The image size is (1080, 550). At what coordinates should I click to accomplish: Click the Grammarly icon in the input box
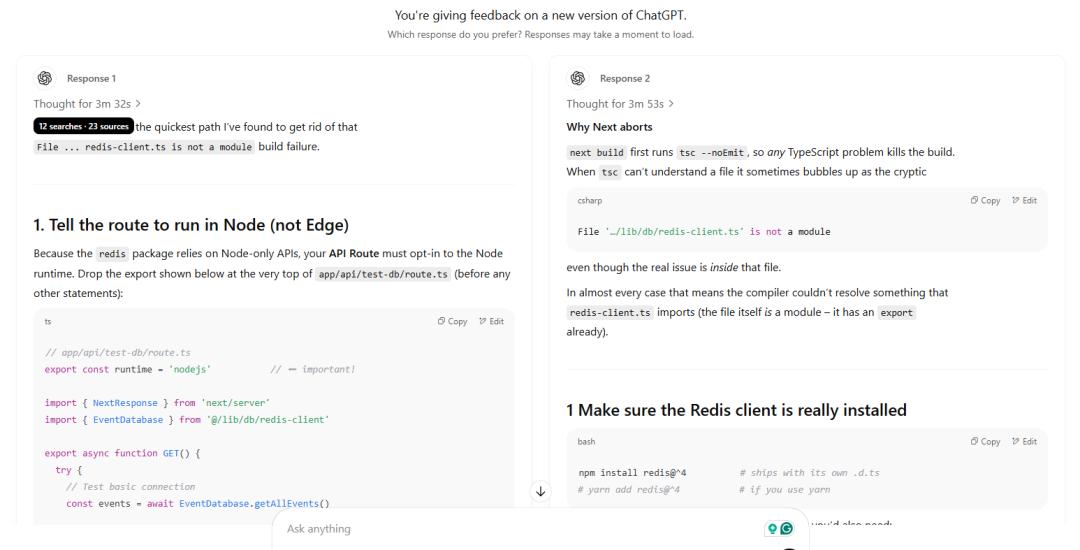tap(786, 528)
